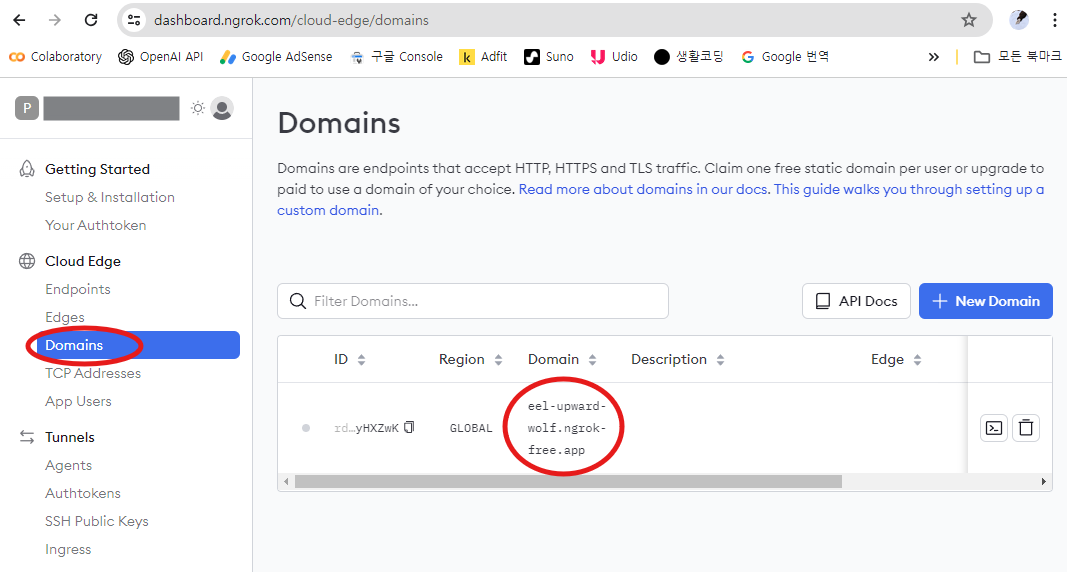
Task: Toggle light/dark theme sun icon
Action: pos(197,108)
